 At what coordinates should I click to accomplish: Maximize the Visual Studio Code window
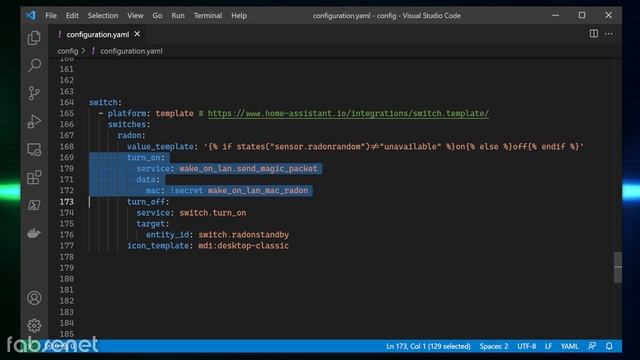click(x=582, y=16)
